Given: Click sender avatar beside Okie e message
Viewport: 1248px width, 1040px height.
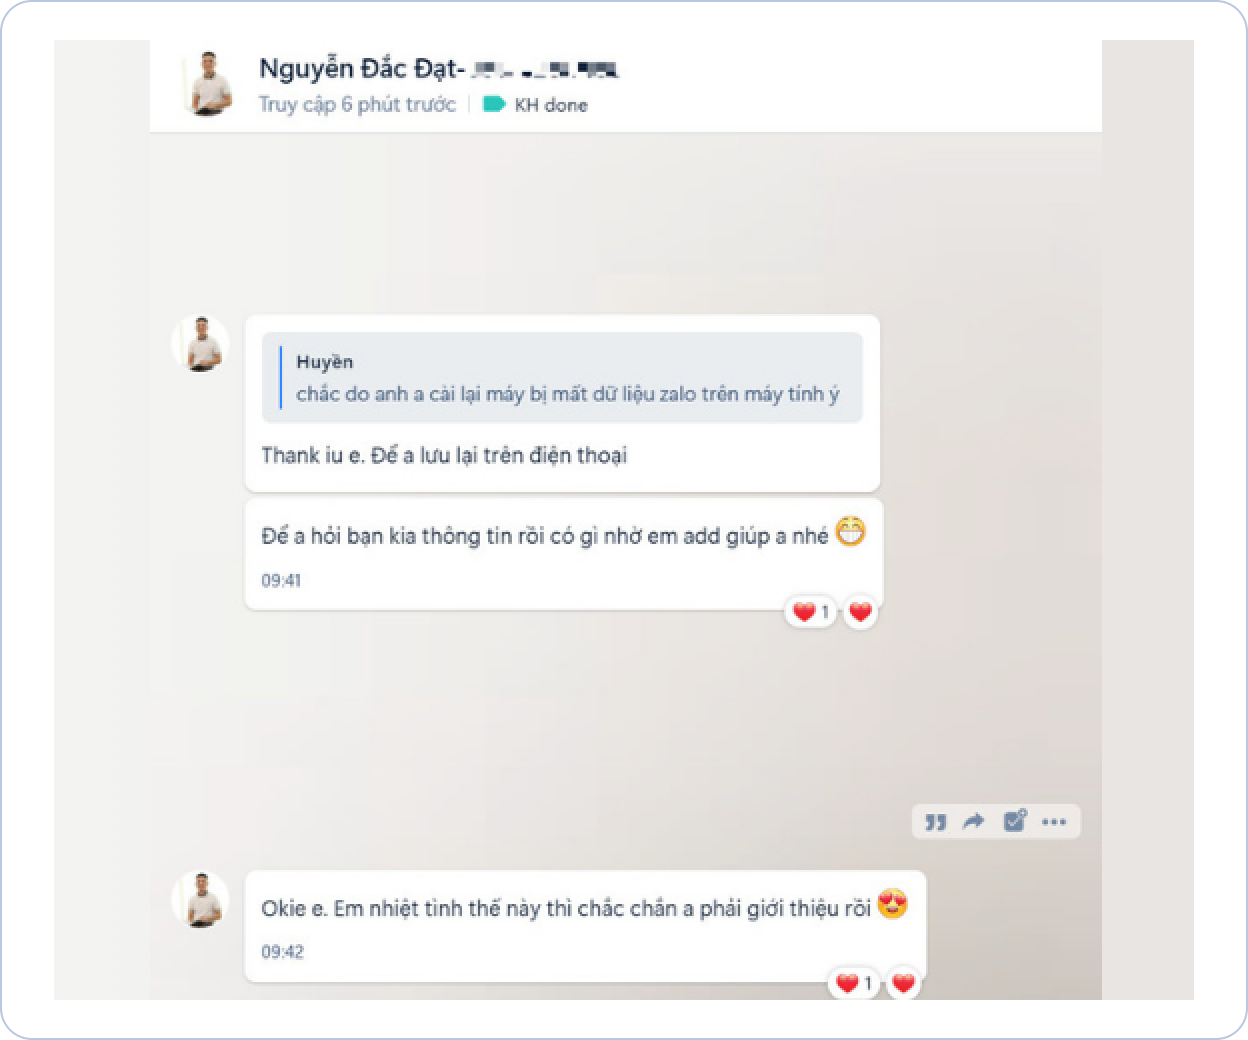Looking at the screenshot, I should [x=203, y=899].
